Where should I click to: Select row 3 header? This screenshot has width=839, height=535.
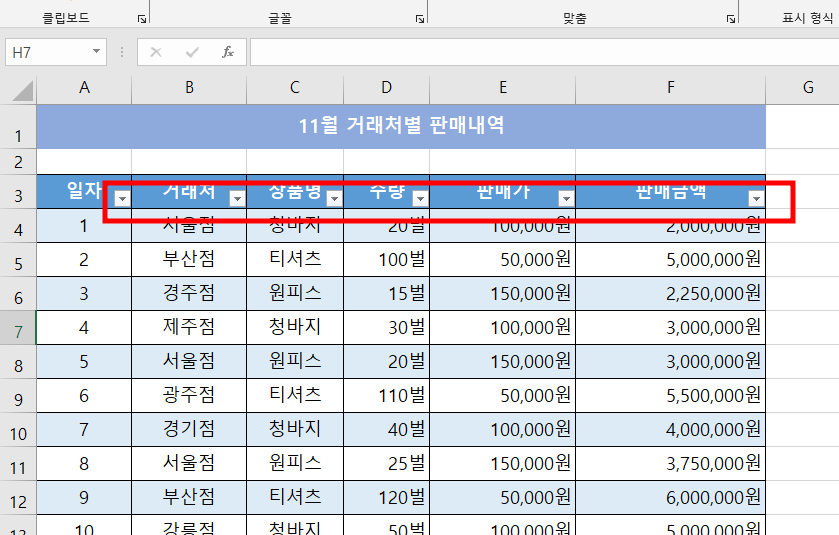point(18,192)
